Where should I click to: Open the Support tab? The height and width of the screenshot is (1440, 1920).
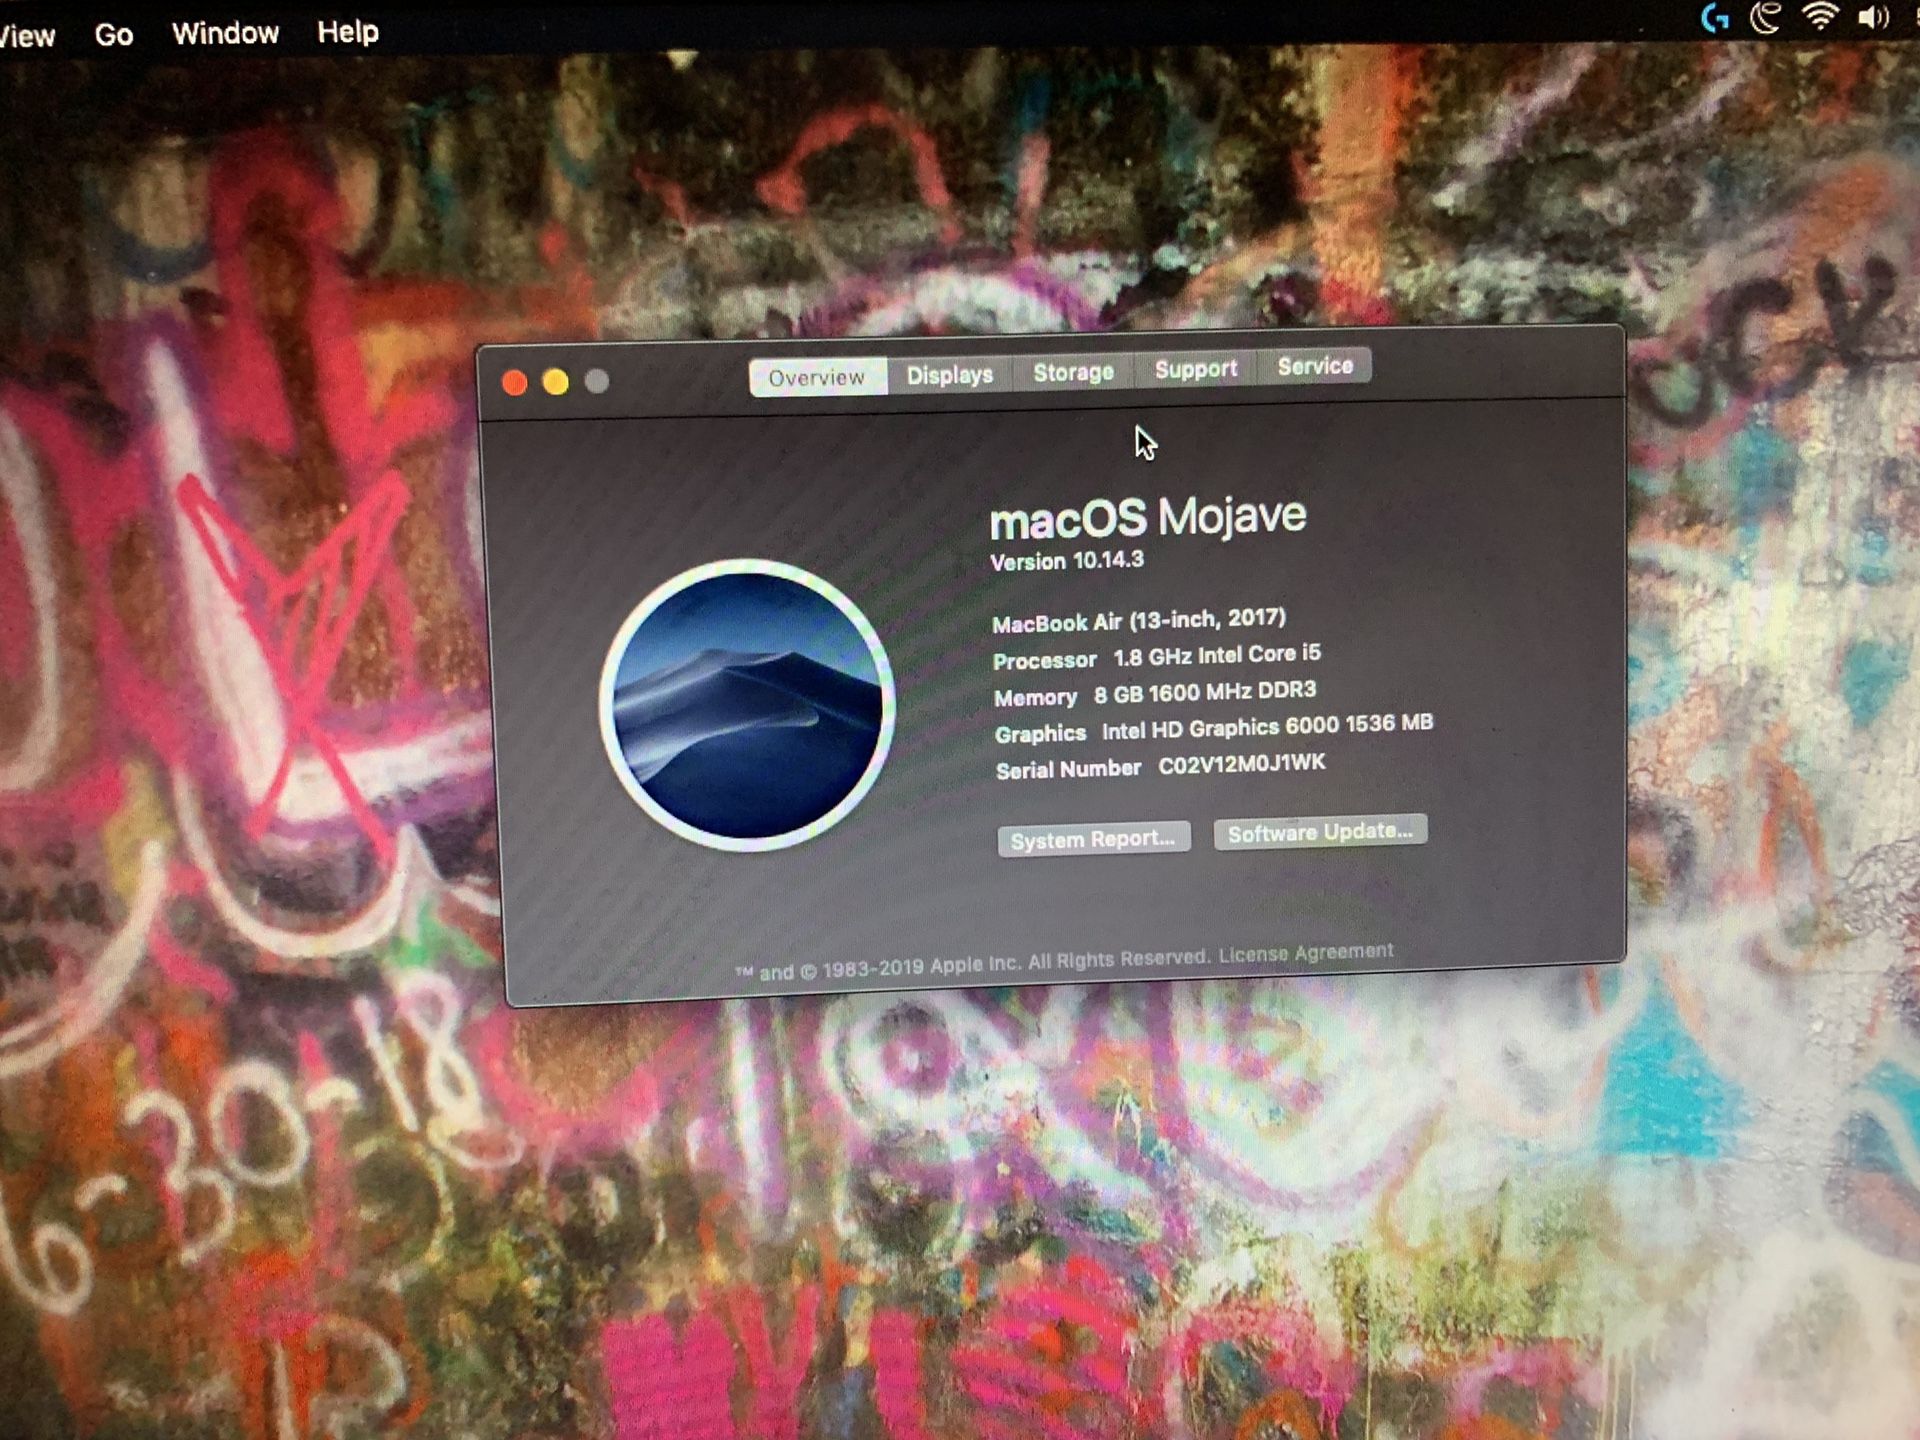coord(1196,369)
